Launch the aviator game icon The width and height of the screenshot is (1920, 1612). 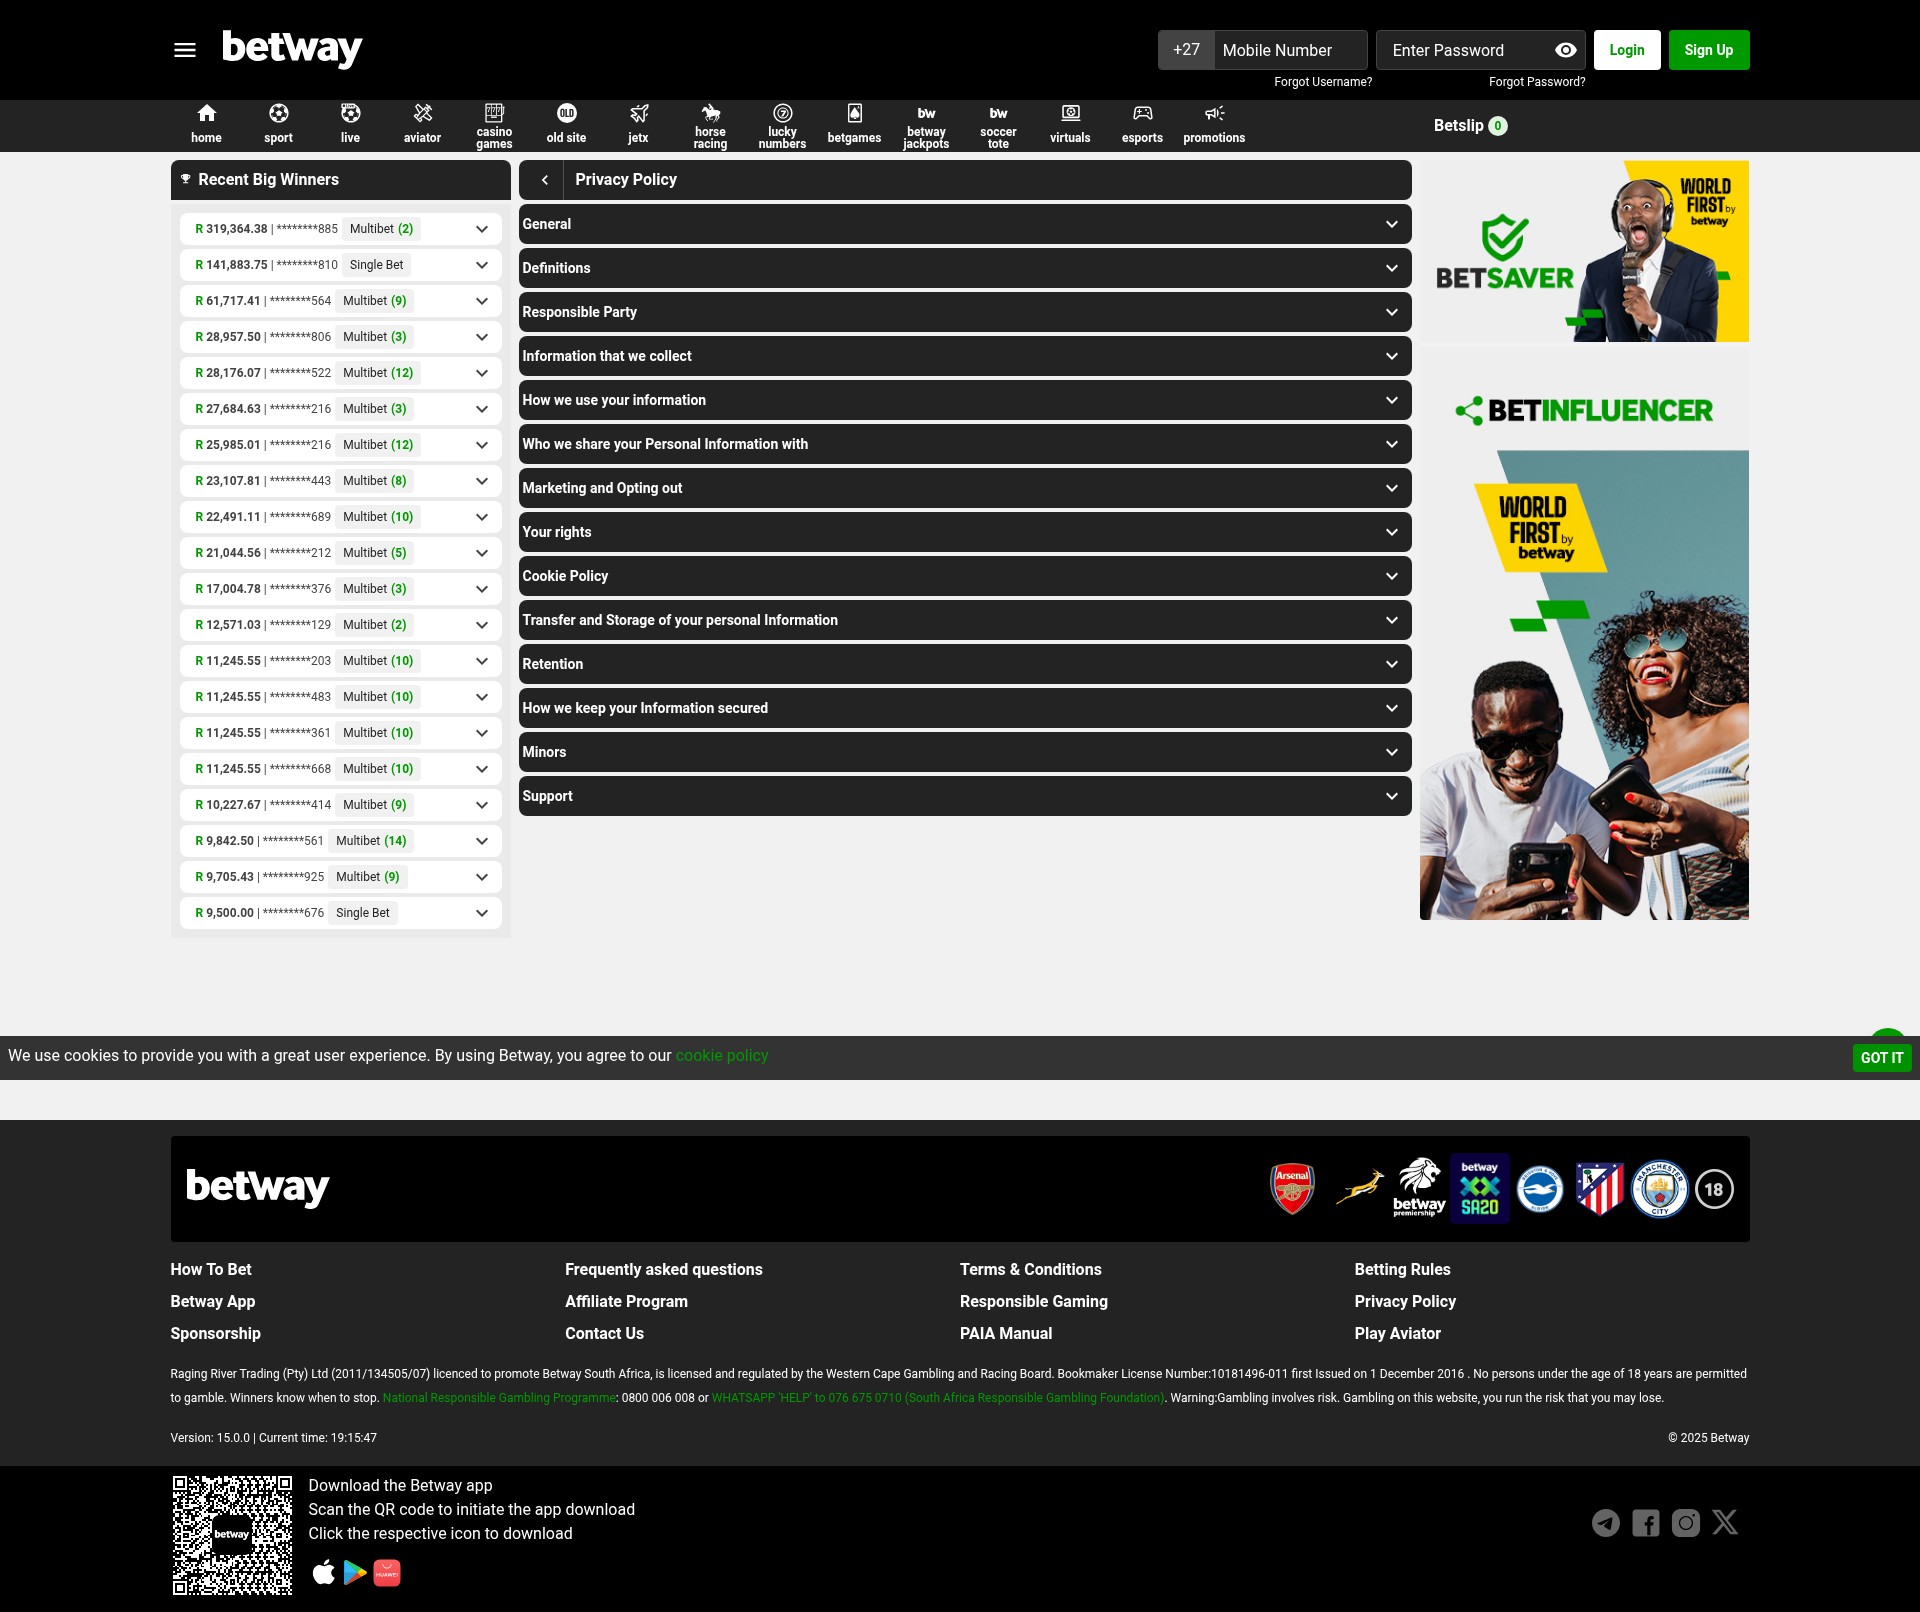coord(423,113)
